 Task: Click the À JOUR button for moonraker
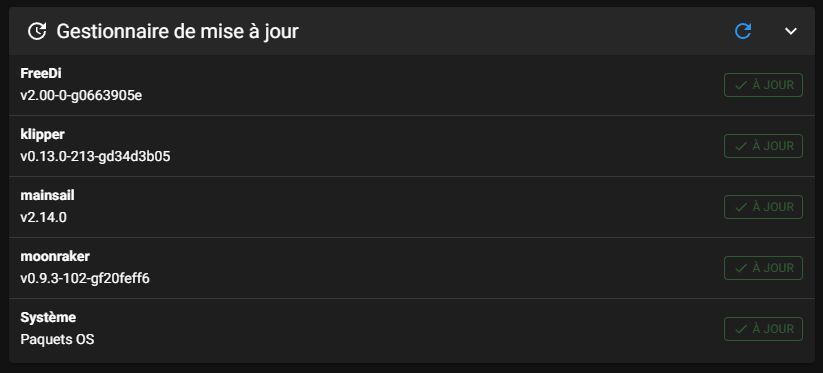click(763, 268)
